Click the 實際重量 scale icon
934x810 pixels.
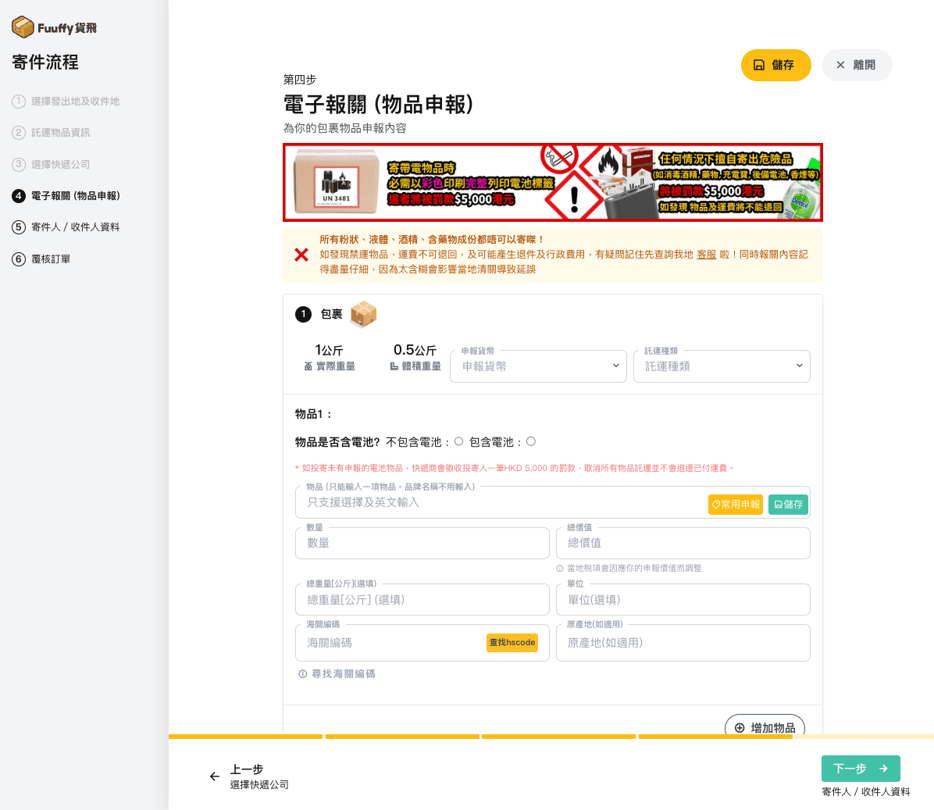pyautogui.click(x=308, y=367)
